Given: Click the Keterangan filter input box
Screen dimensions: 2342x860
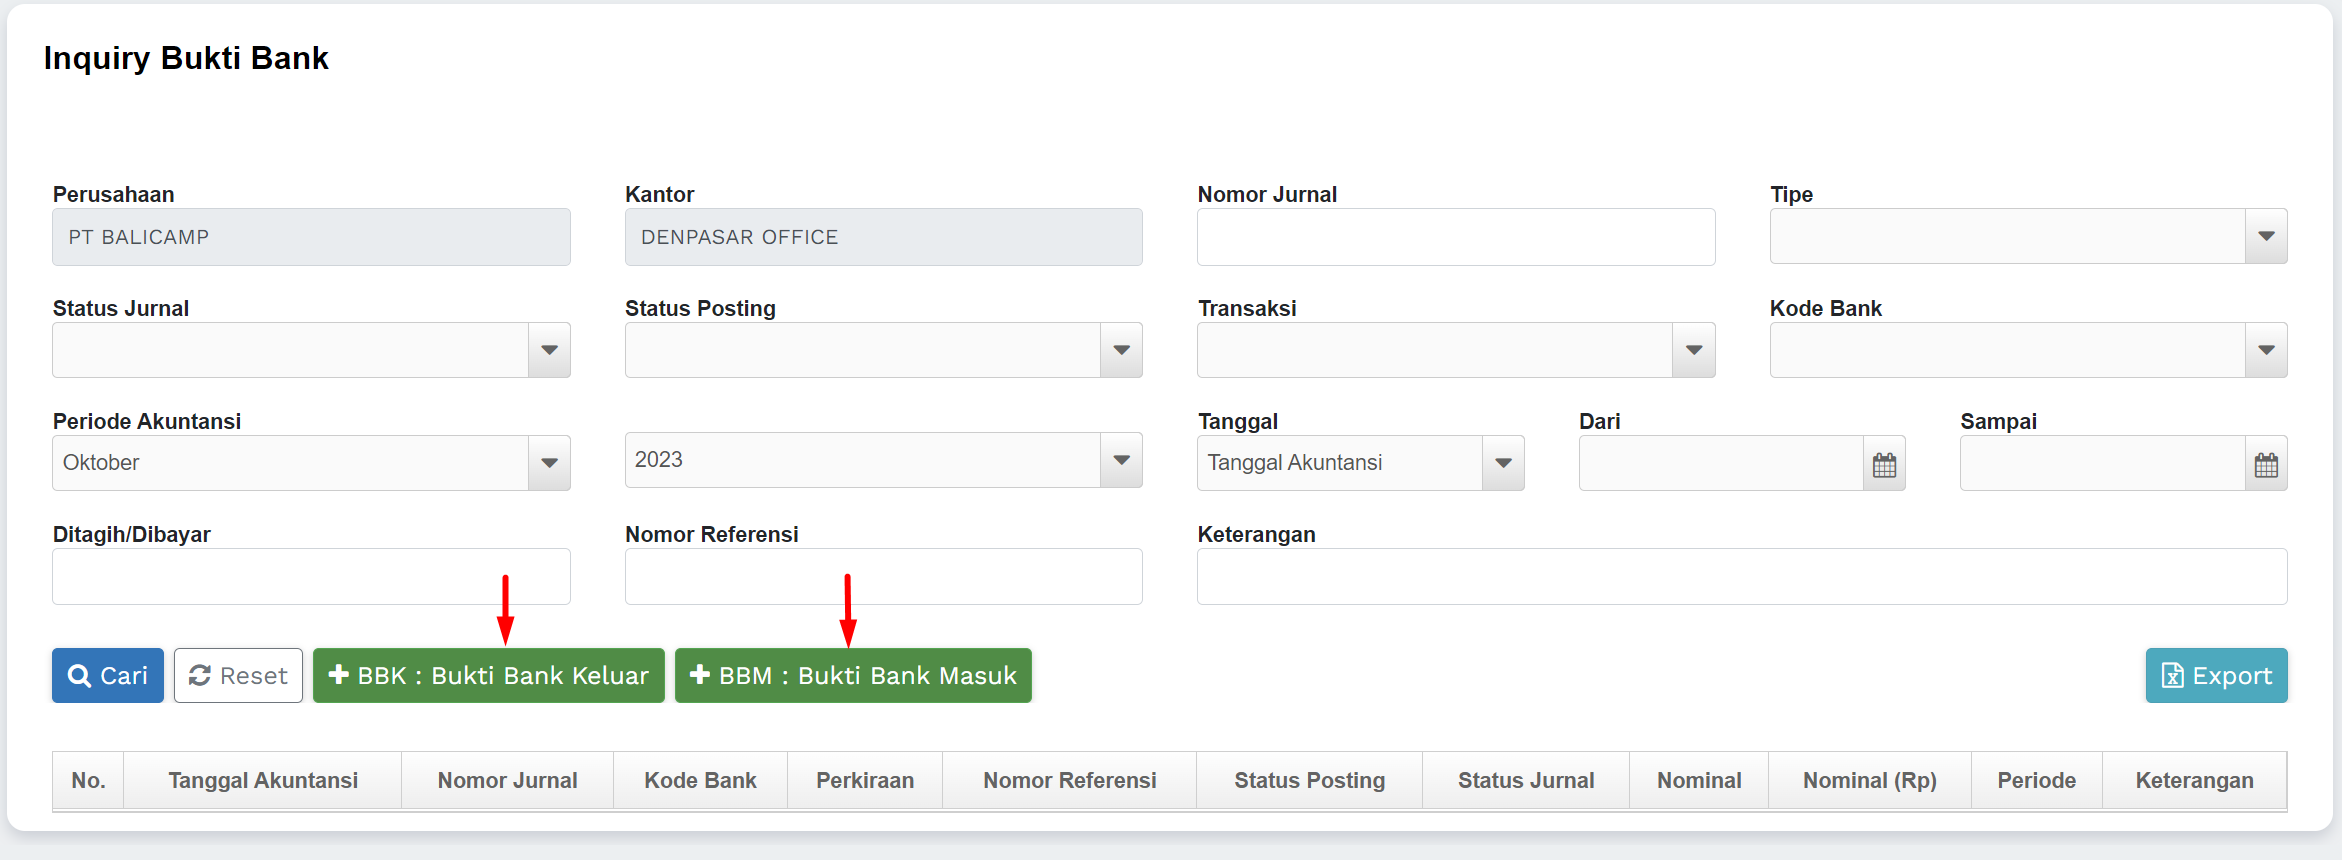Looking at the screenshot, I should [1741, 577].
